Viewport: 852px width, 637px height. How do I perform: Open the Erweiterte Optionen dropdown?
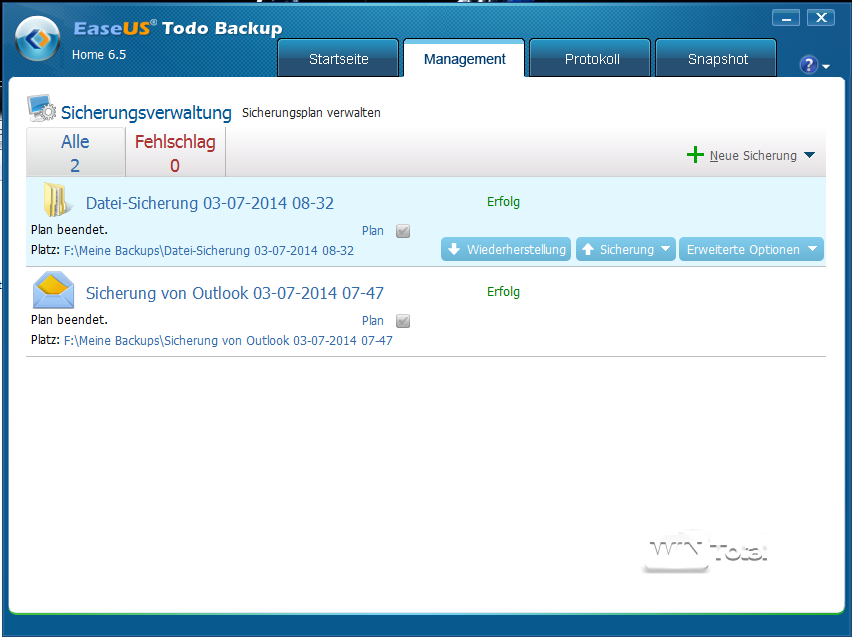[751, 249]
